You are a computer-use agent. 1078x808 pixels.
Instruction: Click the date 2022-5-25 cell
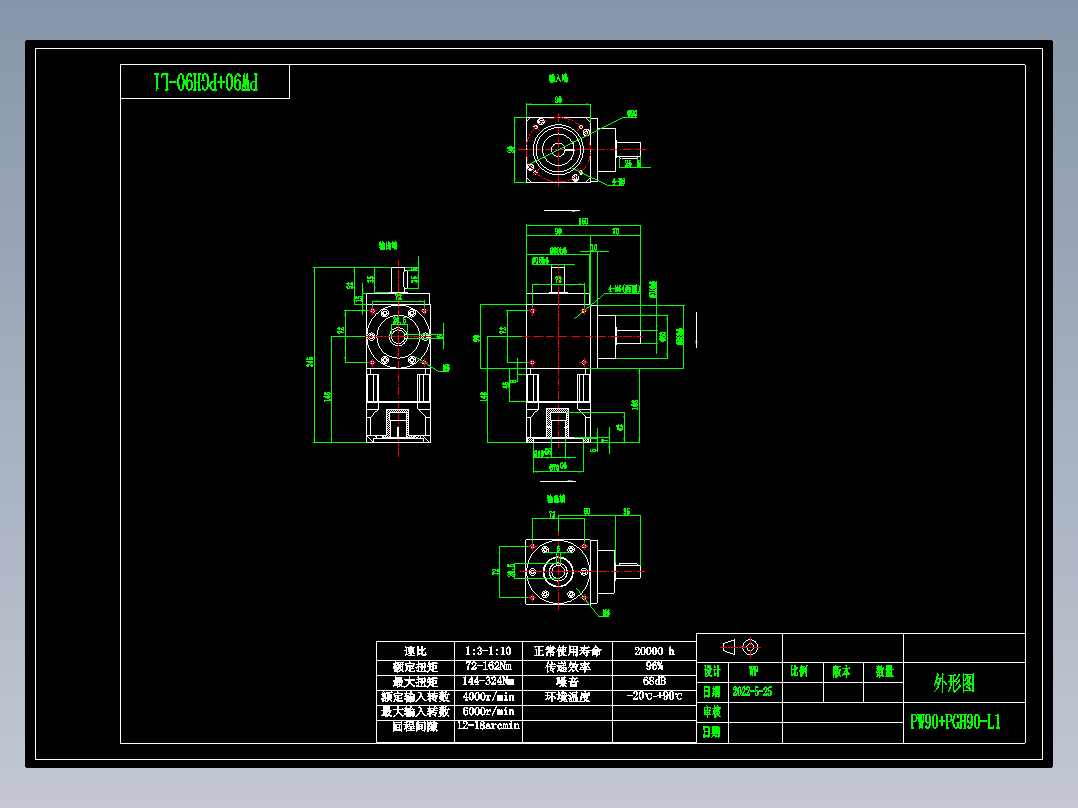click(x=753, y=693)
